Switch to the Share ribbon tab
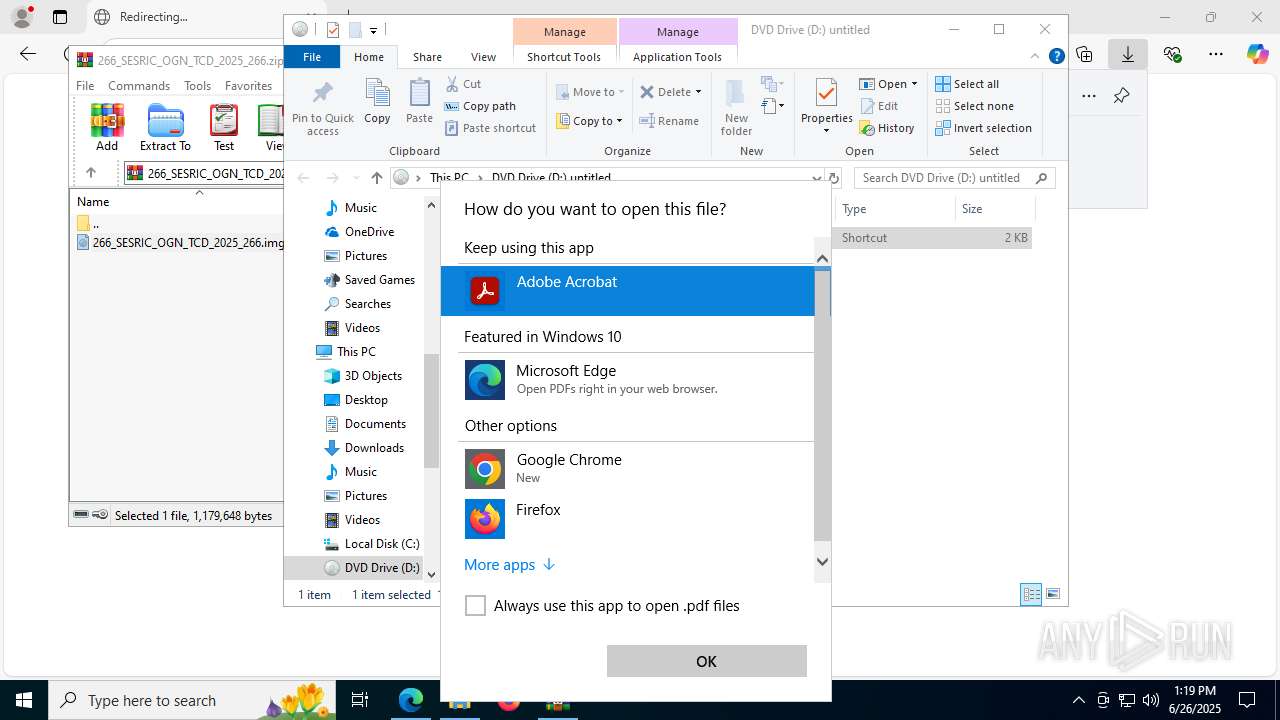1280x720 pixels. [x=427, y=57]
